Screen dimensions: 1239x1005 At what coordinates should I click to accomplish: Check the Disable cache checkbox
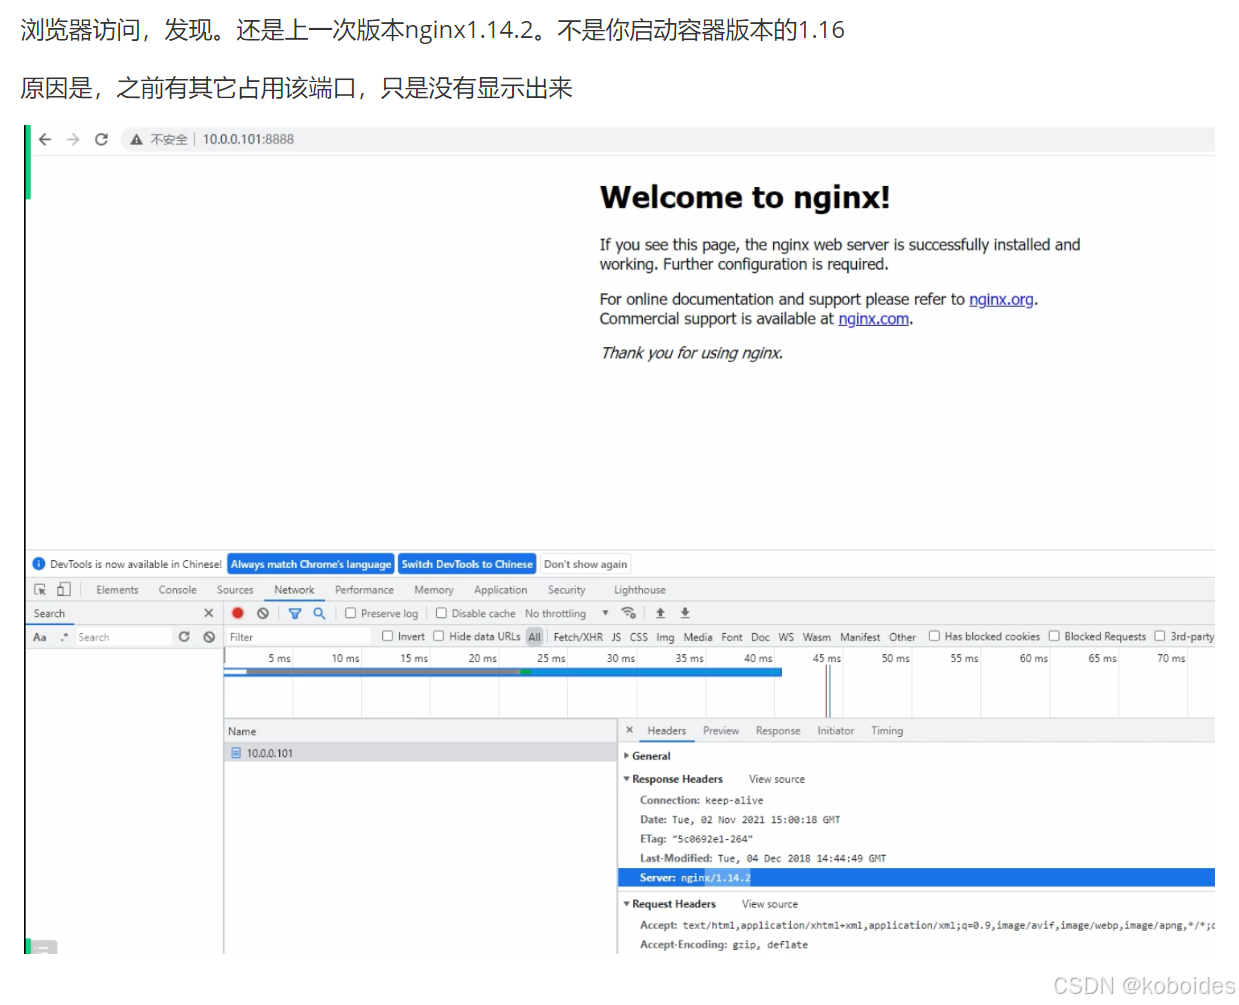[x=441, y=613]
